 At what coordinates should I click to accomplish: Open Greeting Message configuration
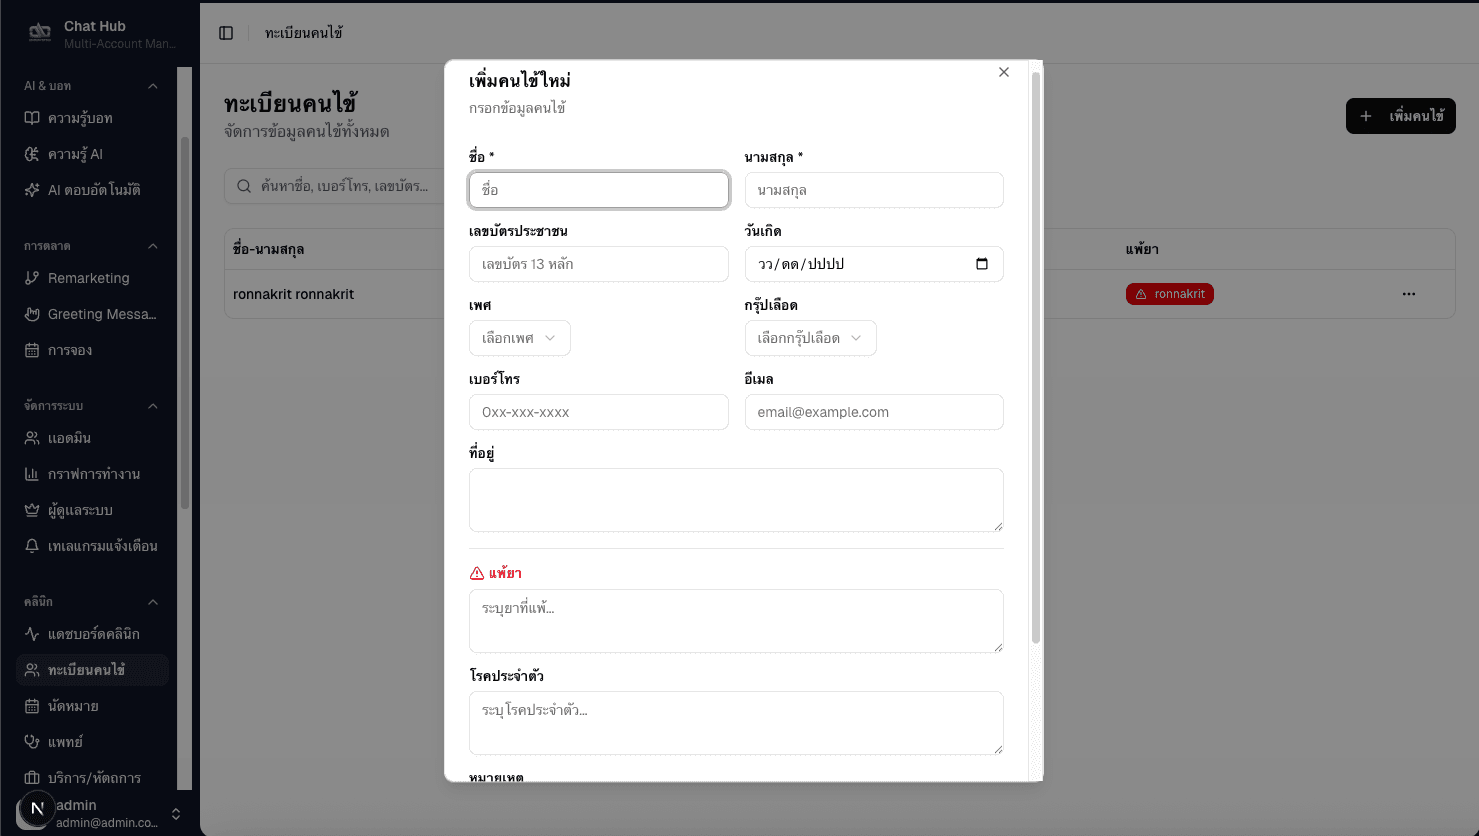100,313
